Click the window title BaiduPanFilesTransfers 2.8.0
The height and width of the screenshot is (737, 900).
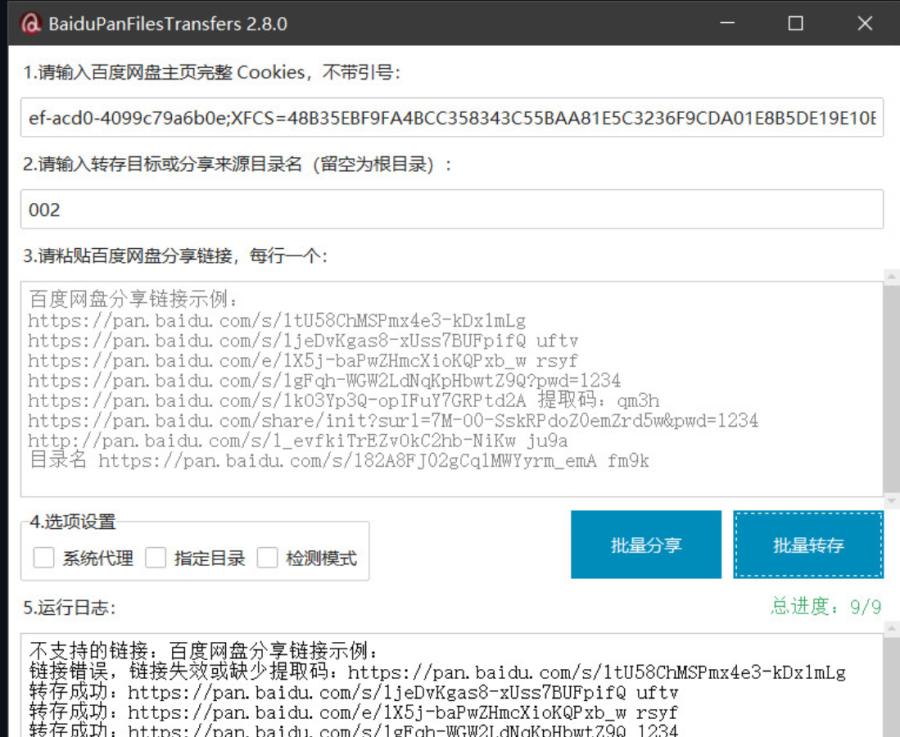(168, 24)
